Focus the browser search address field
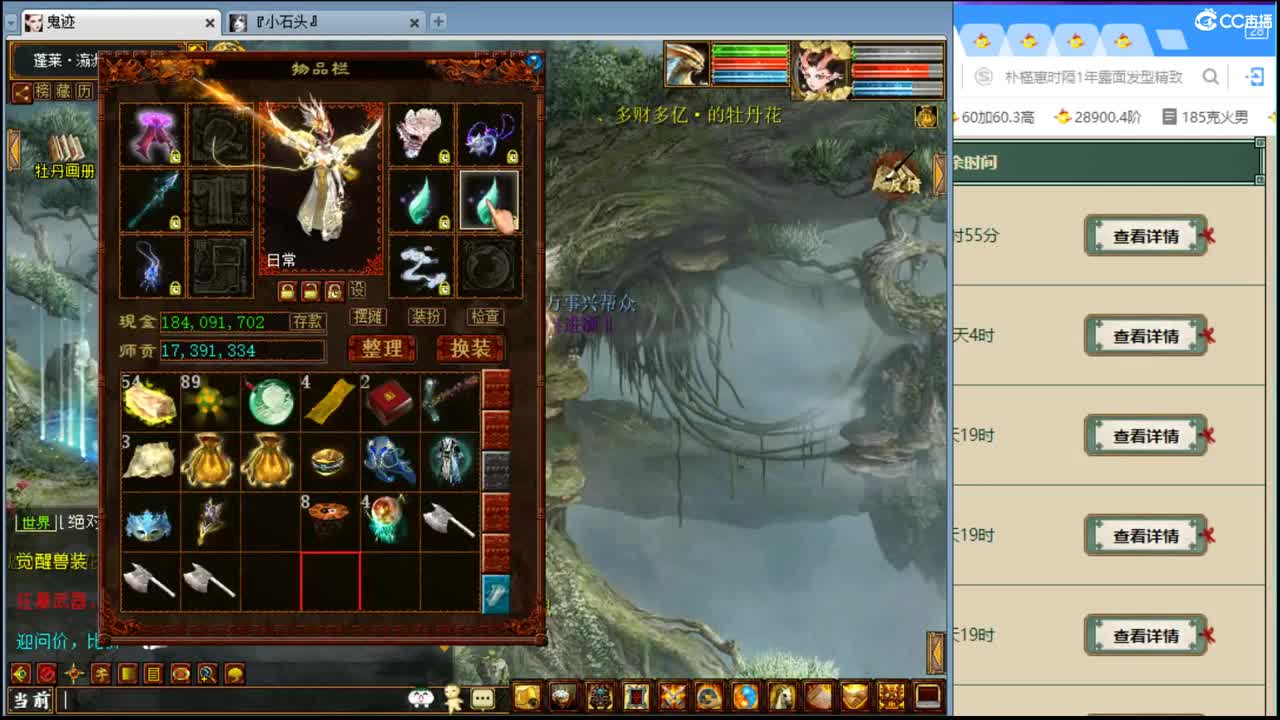 [x=1092, y=77]
